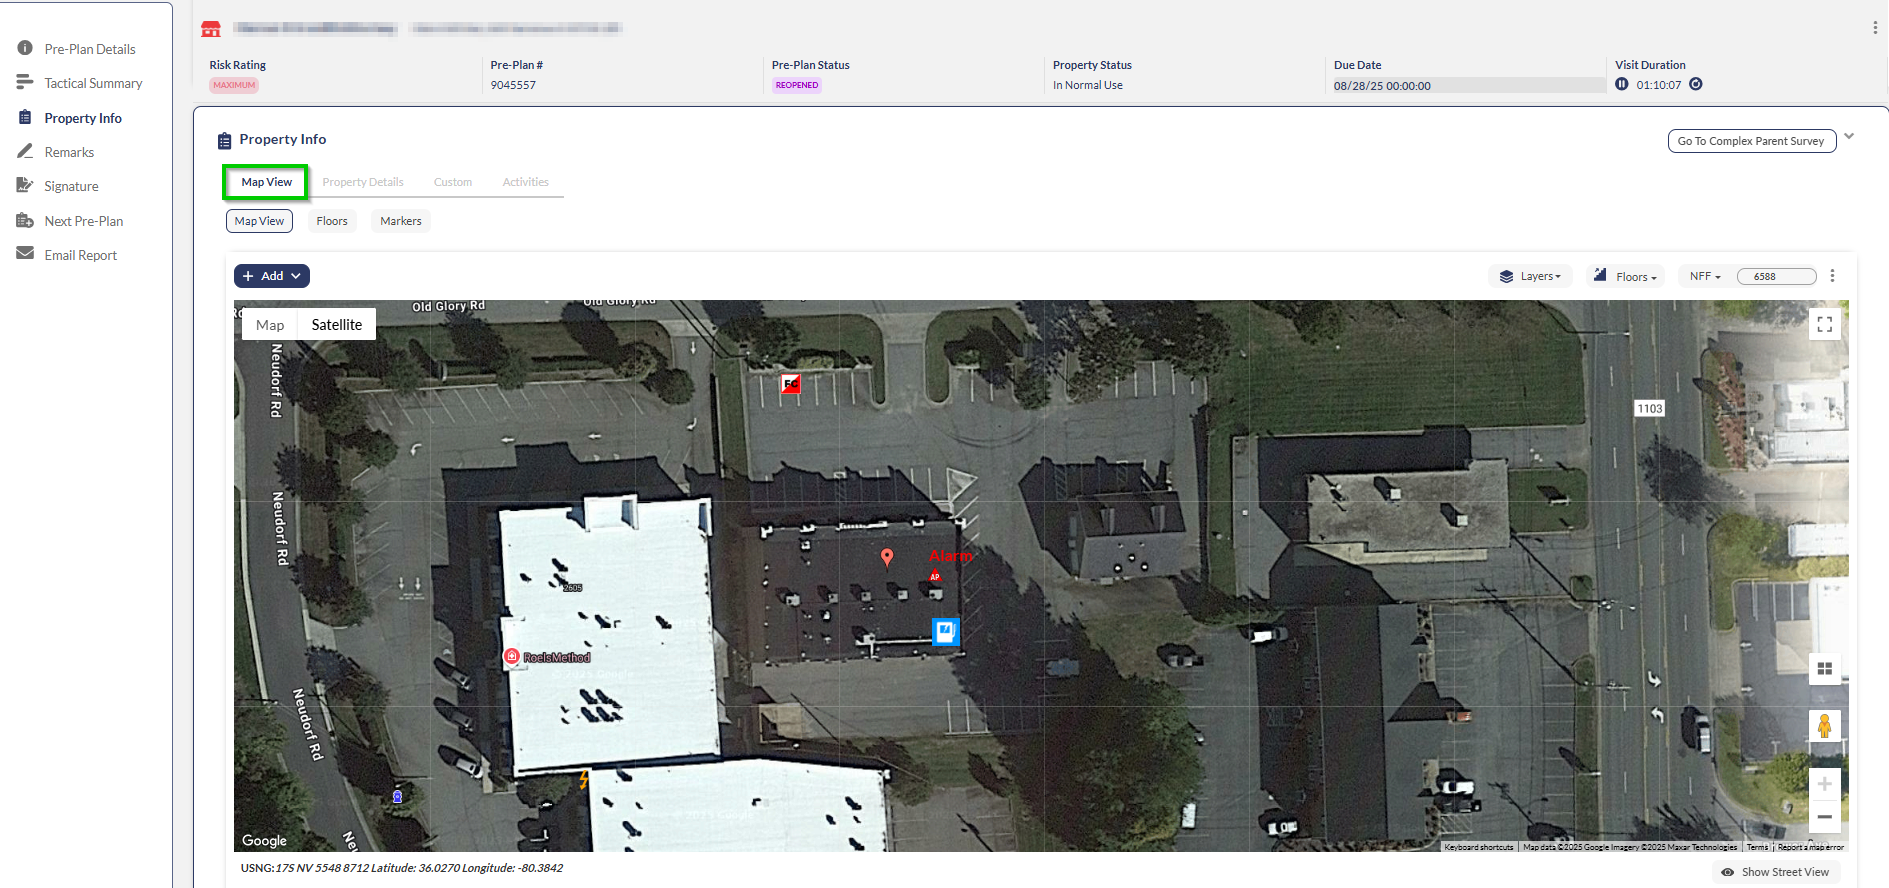
Task: Switch map to Satellite imagery
Action: pos(336,325)
